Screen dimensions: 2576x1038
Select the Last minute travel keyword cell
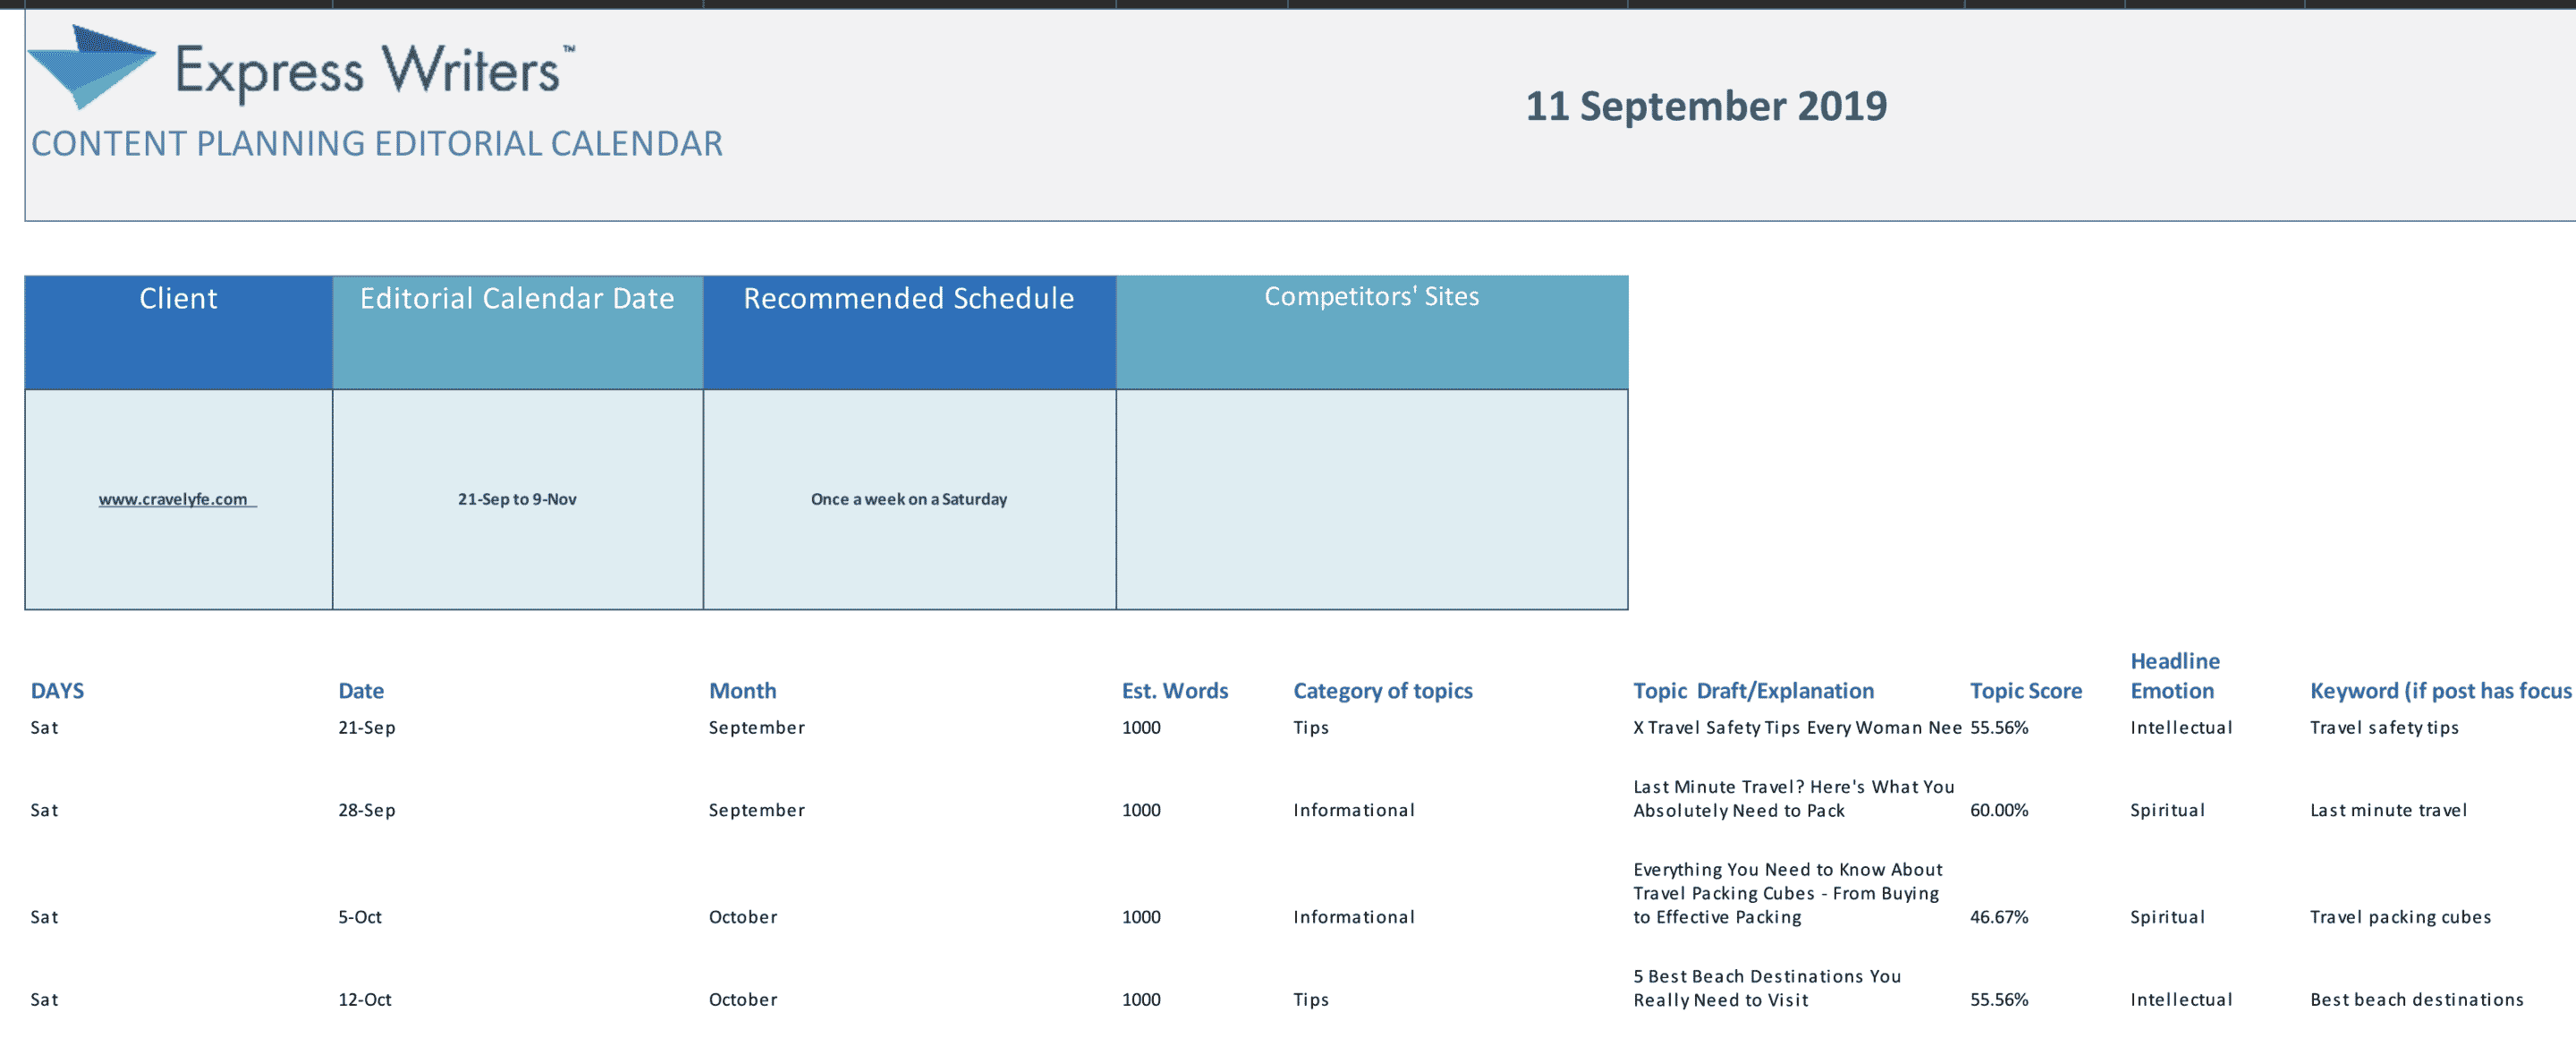pos(2388,810)
